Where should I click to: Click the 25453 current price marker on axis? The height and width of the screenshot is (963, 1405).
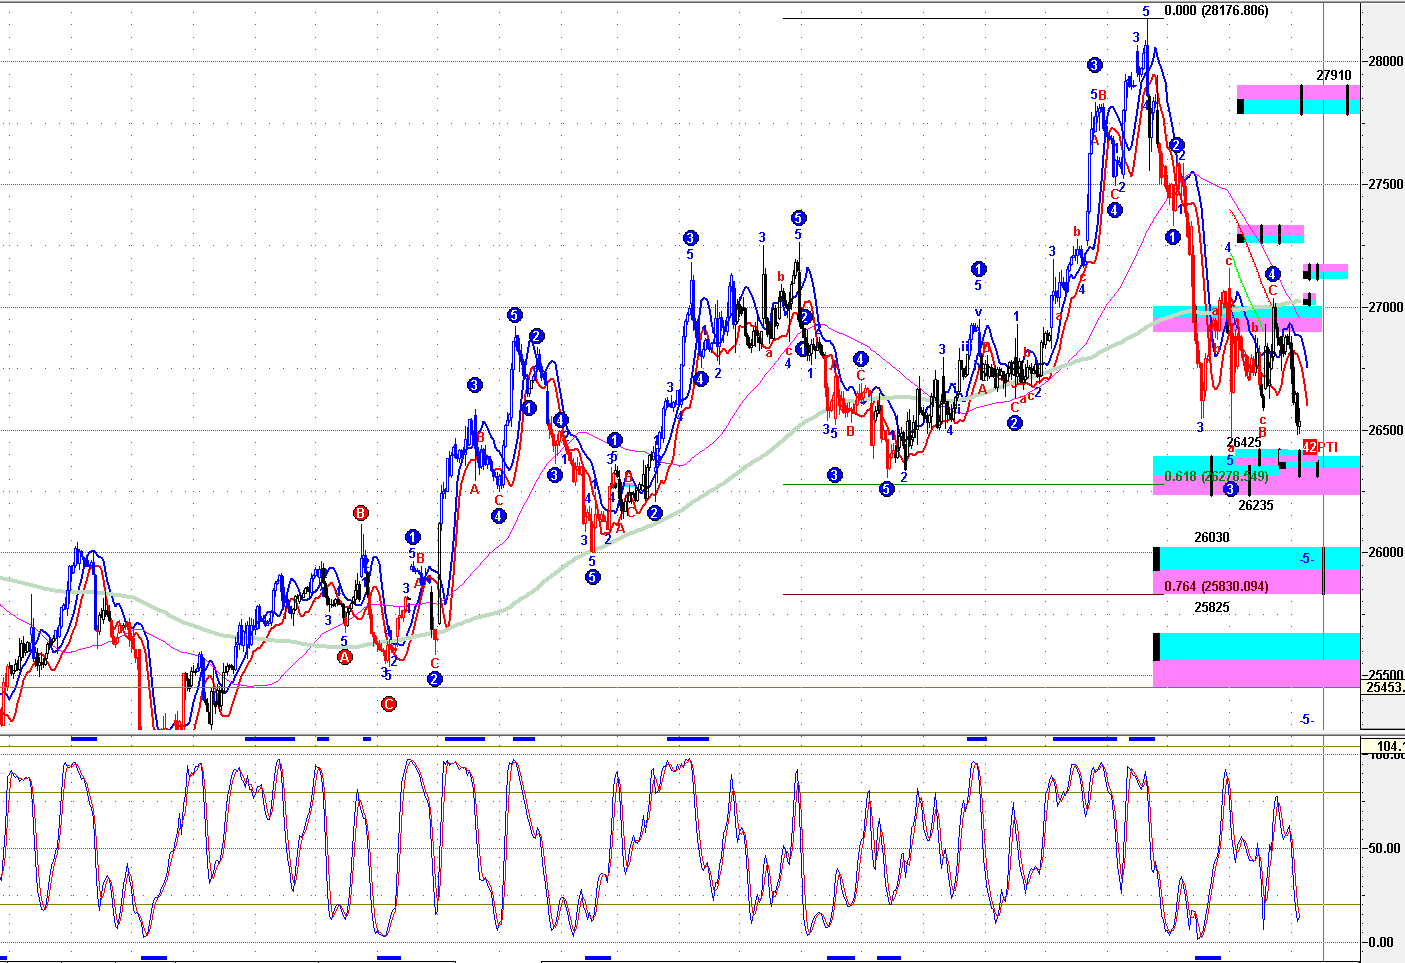tap(1384, 687)
